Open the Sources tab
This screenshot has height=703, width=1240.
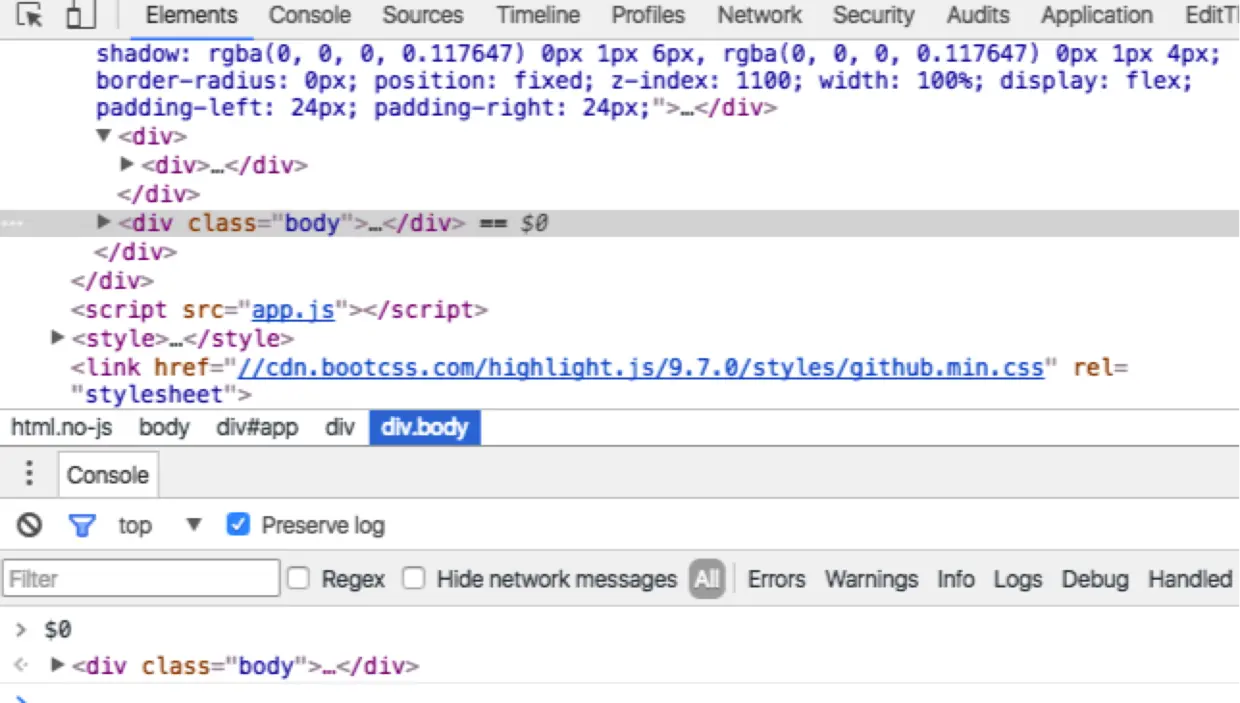[423, 15]
